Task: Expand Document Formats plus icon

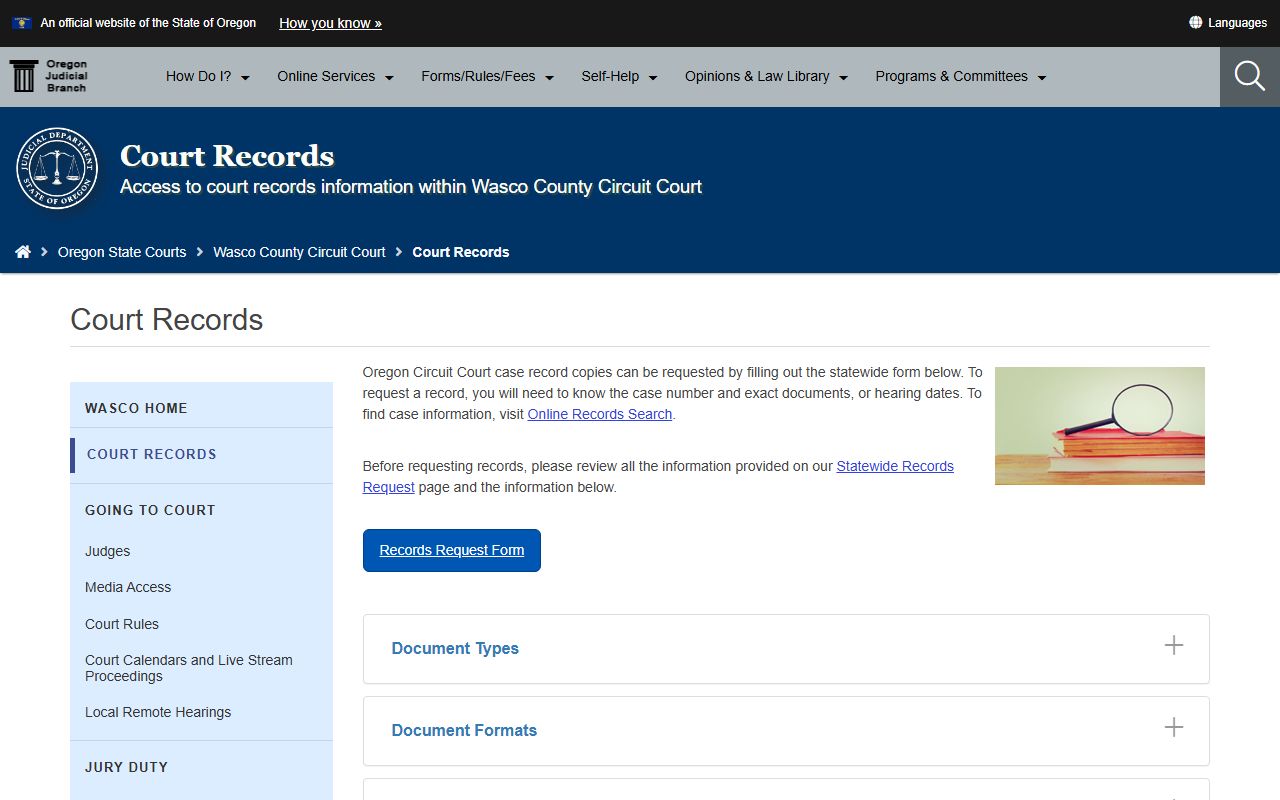Action: coord(1174,728)
